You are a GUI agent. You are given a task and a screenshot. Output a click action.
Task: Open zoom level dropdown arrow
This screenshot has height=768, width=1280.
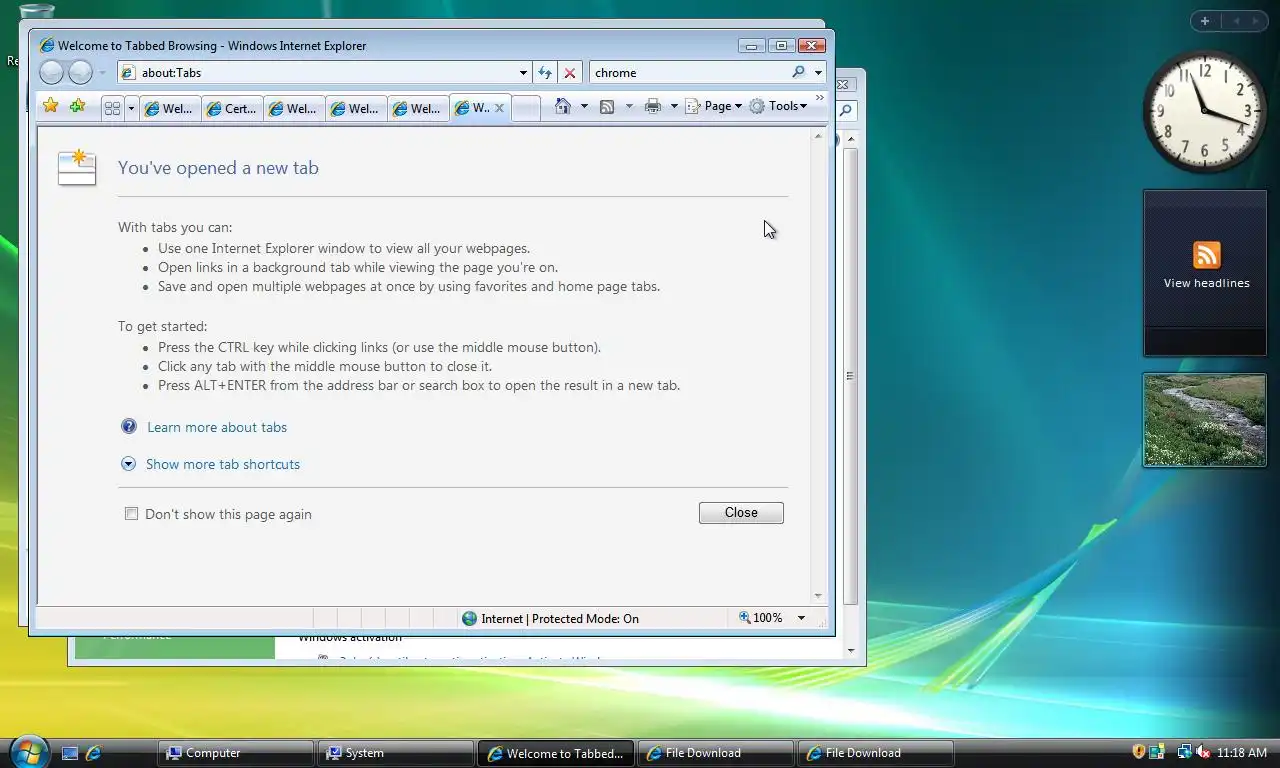pyautogui.click(x=801, y=618)
